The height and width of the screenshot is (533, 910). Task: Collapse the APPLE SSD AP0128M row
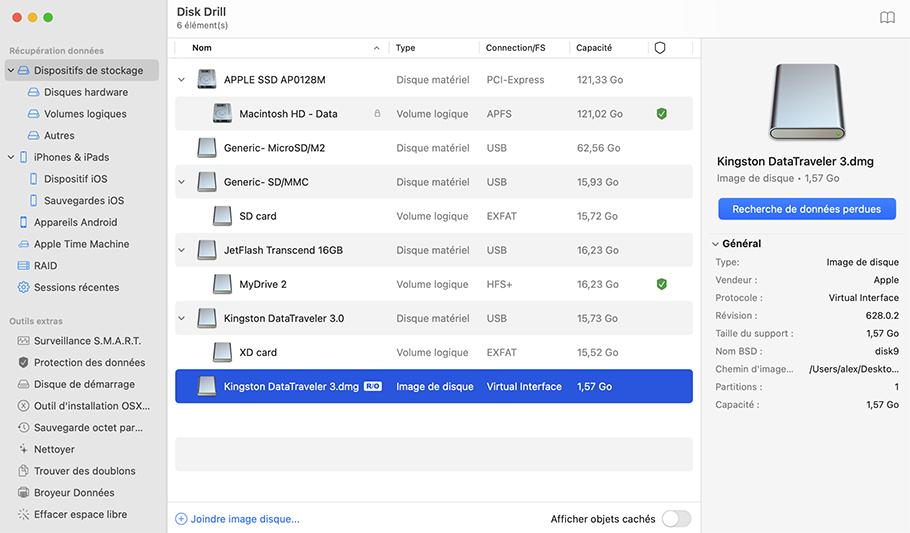(x=182, y=80)
